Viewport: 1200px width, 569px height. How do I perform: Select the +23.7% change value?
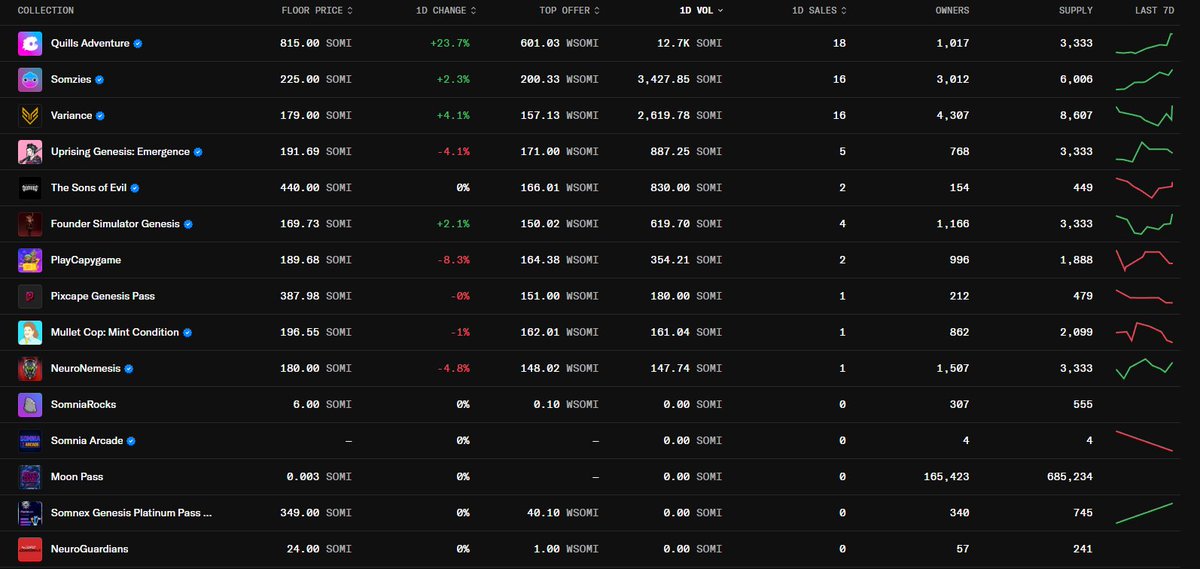click(449, 44)
